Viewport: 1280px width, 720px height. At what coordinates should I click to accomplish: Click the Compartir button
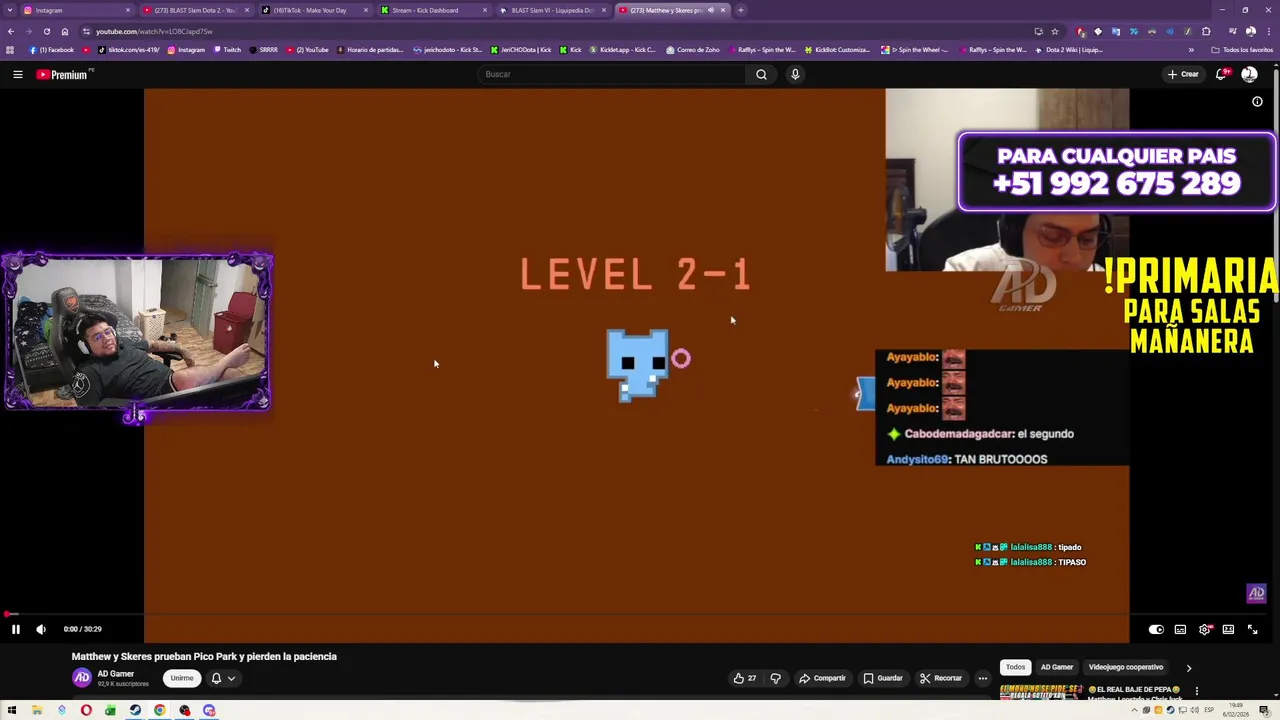[x=822, y=678]
